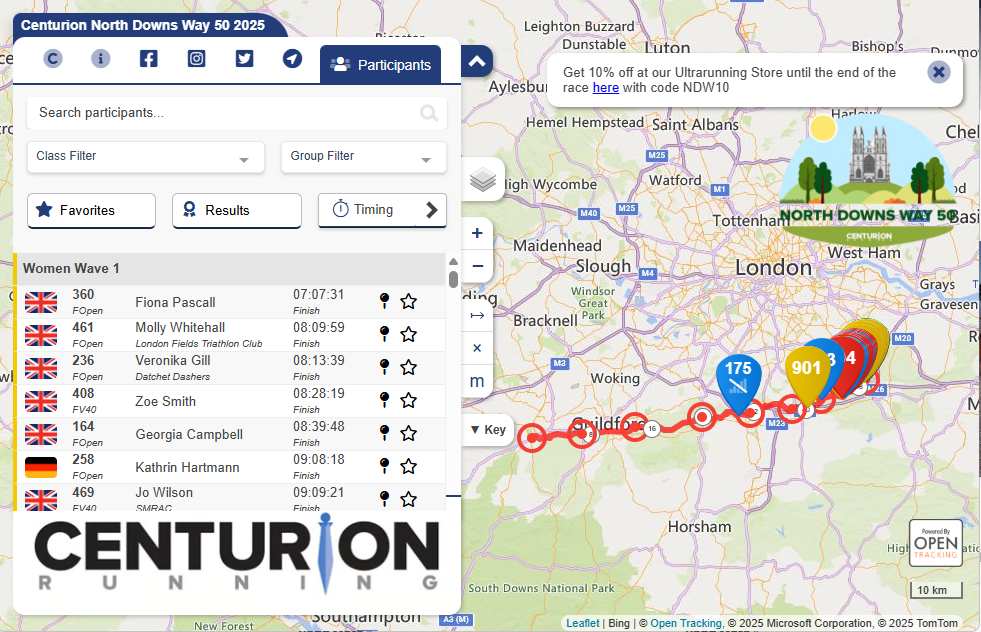Star Georgia Campbell as a favorite
981x632 pixels.
pyautogui.click(x=409, y=433)
